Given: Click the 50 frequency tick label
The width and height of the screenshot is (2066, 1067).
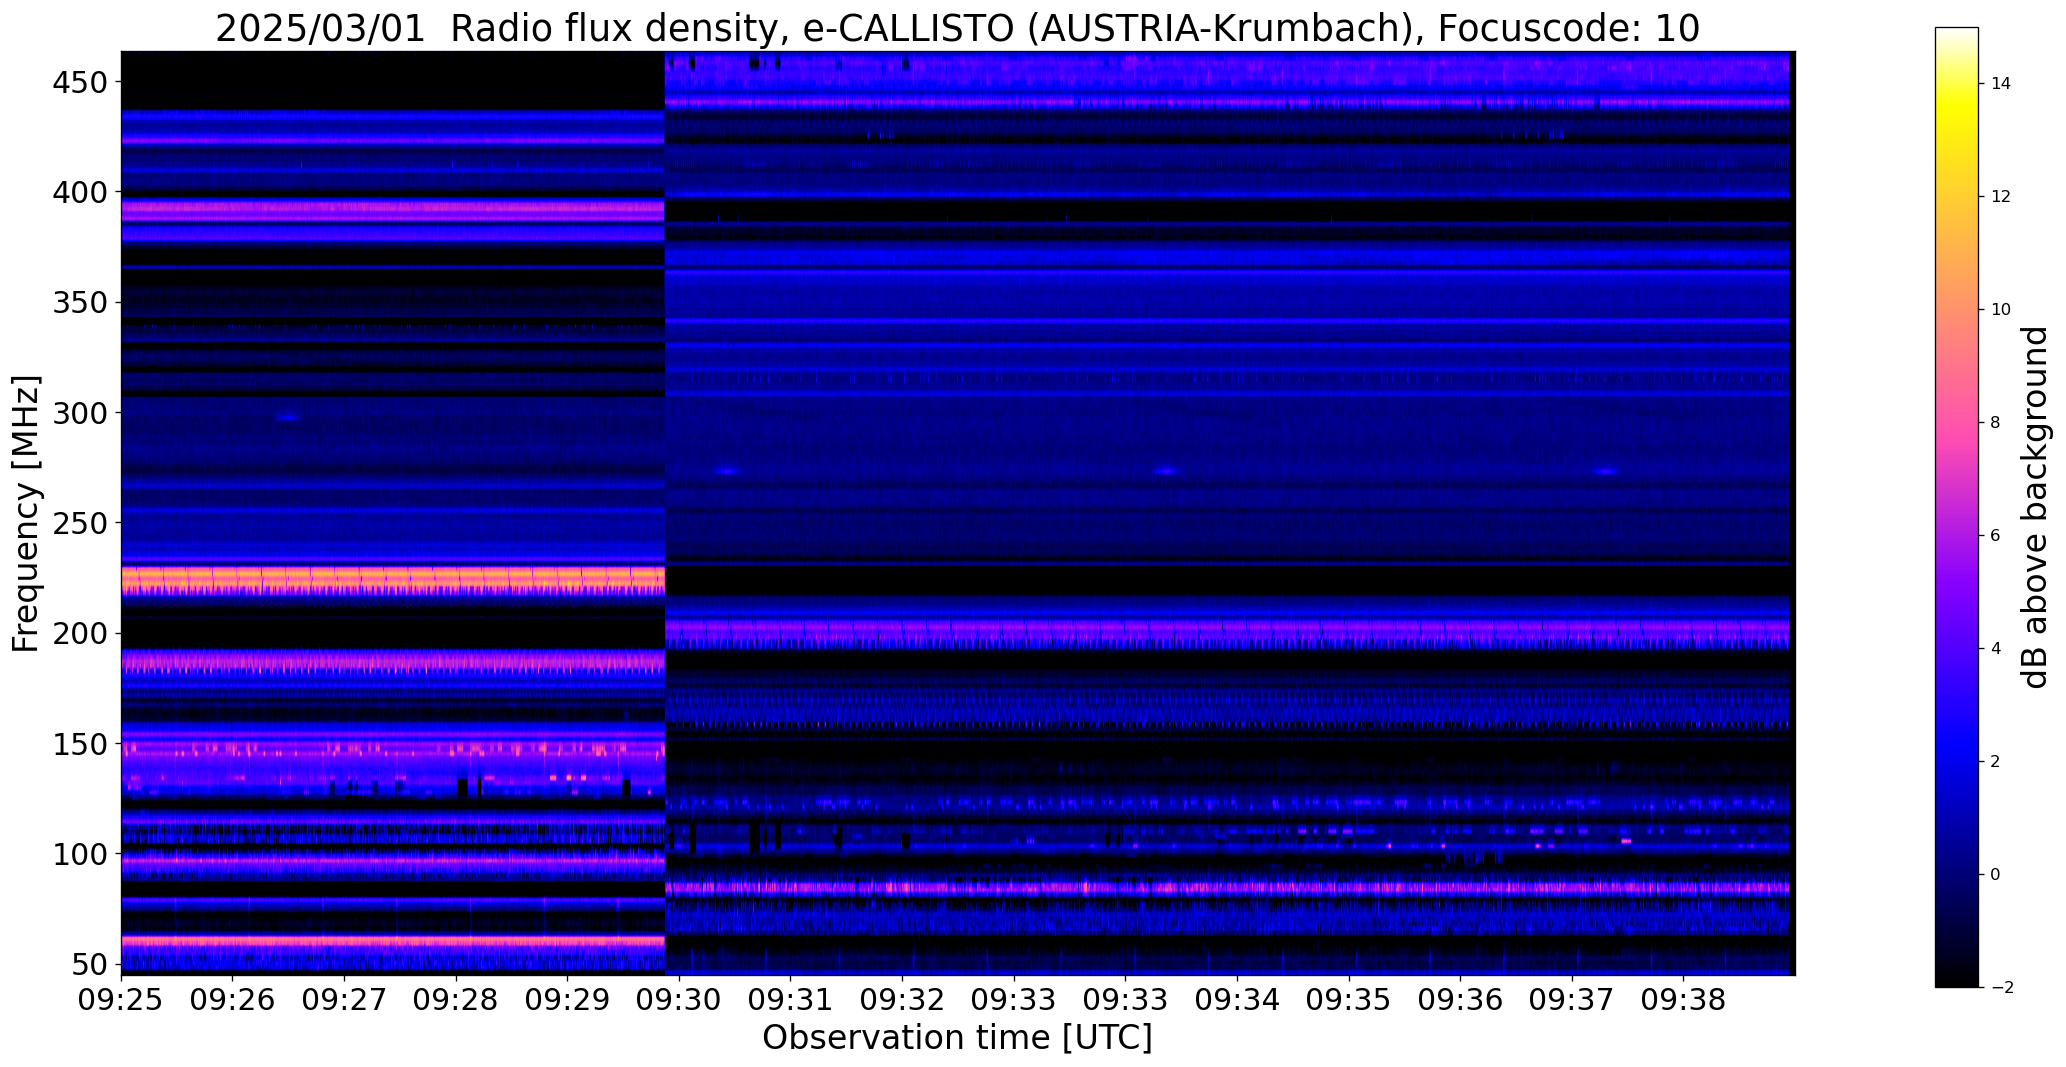Looking at the screenshot, I should pos(91,965).
